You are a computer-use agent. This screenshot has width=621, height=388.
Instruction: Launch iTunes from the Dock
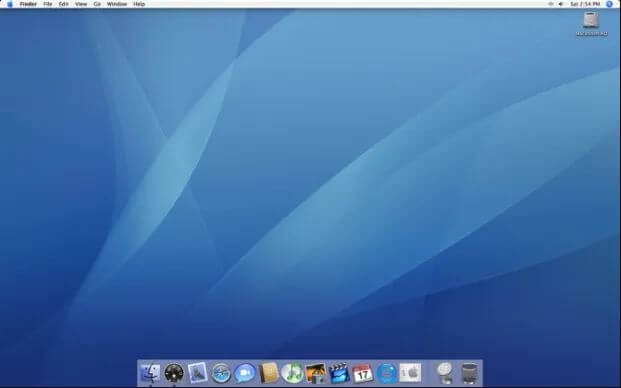pyautogui.click(x=292, y=373)
